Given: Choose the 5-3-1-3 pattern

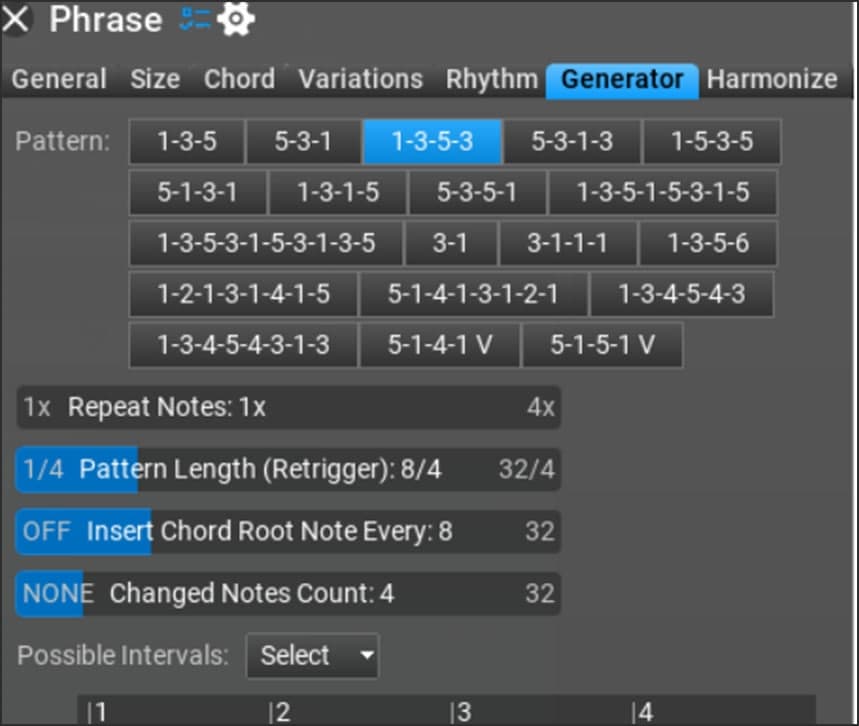Looking at the screenshot, I should (572, 142).
